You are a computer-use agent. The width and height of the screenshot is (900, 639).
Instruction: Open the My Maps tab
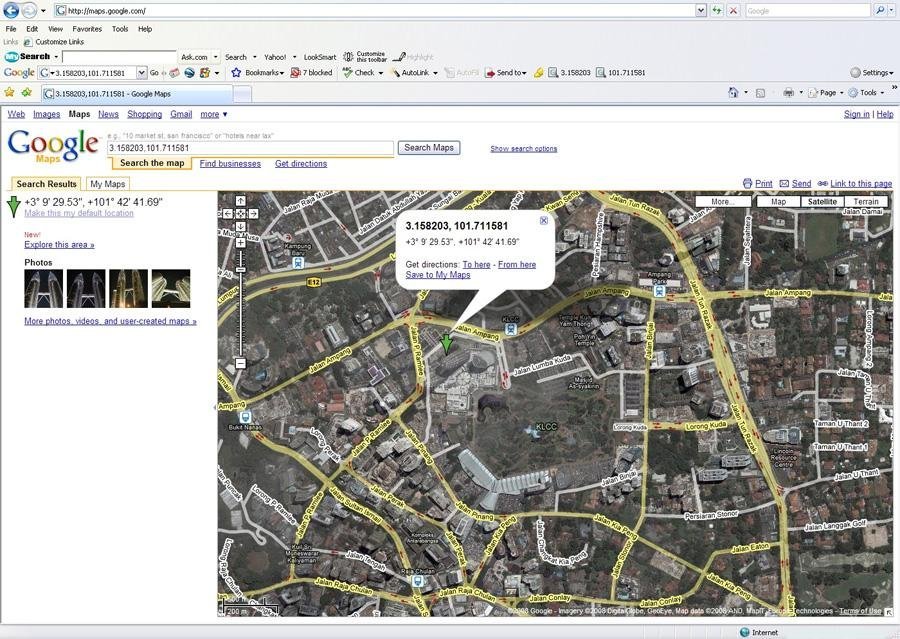pos(107,184)
